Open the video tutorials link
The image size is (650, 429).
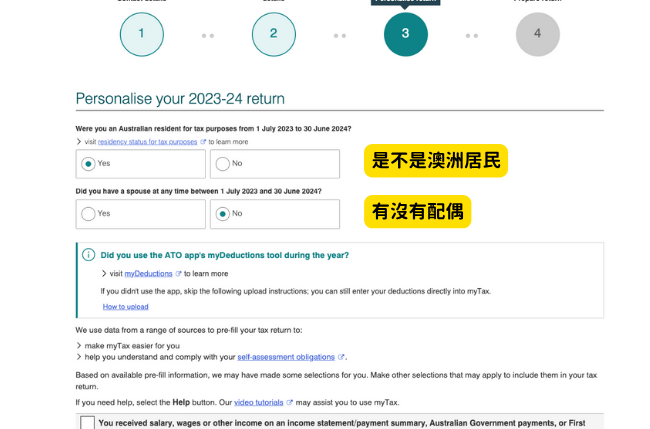click(258, 402)
